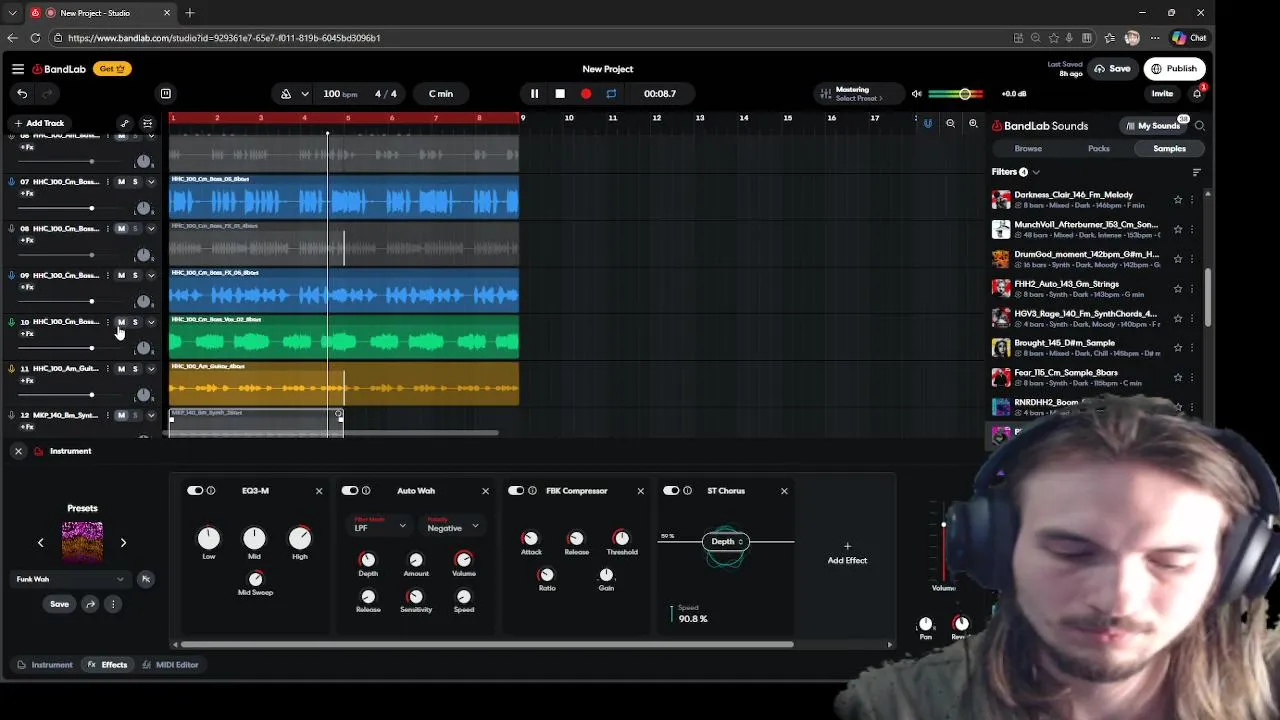The image size is (1280, 720).
Task: Open Polarity Negative dropdown
Action: point(452,525)
